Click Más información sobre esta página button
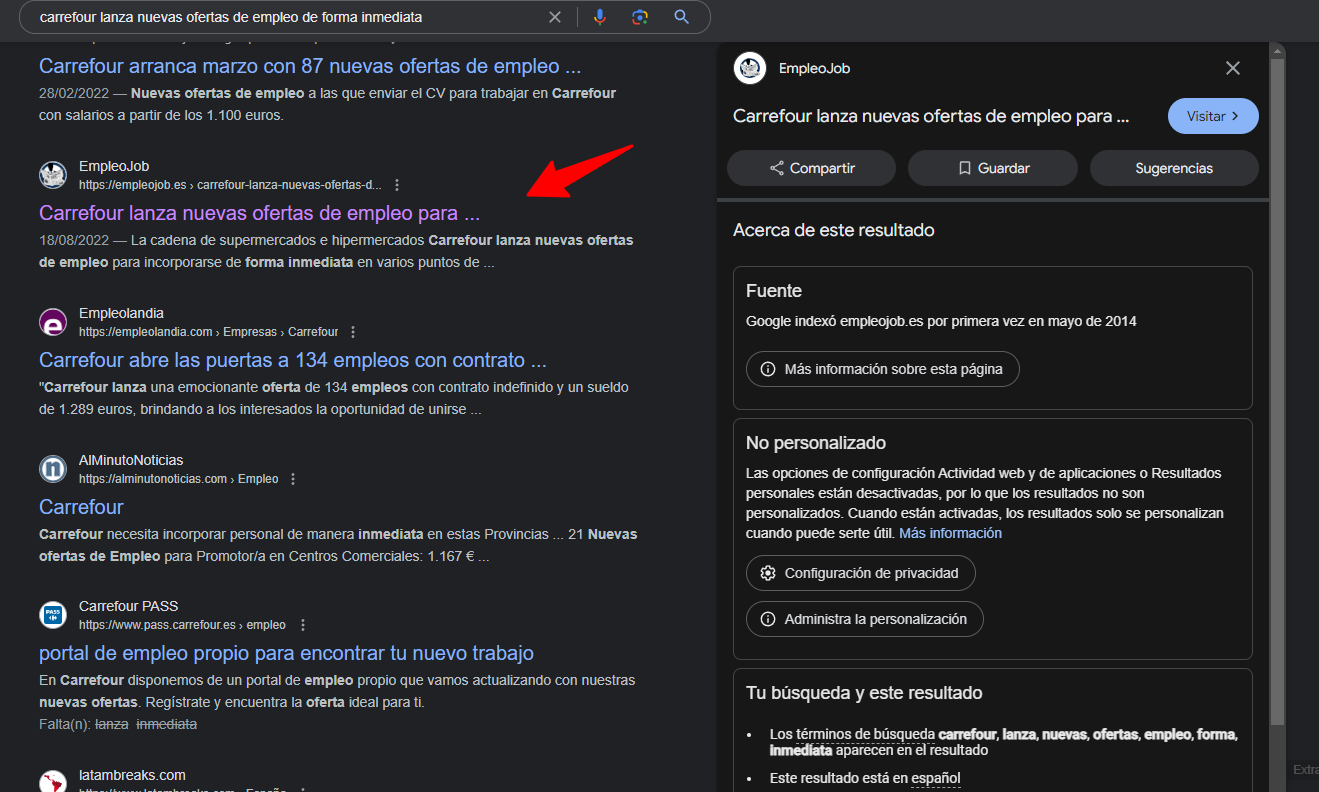1319x792 pixels. [882, 369]
